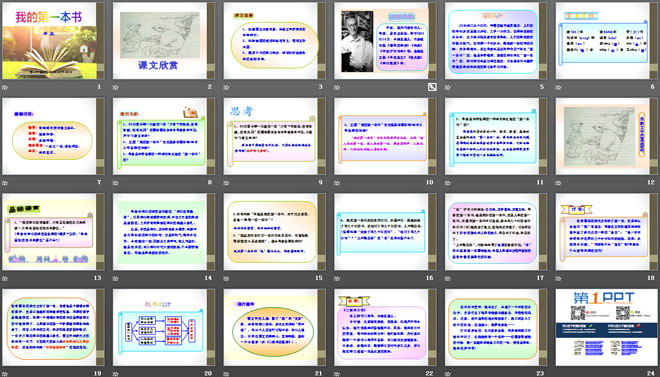Viewport: 660px width, 377px height.
Task: Click the animation star under slide 17
Action: (448, 278)
